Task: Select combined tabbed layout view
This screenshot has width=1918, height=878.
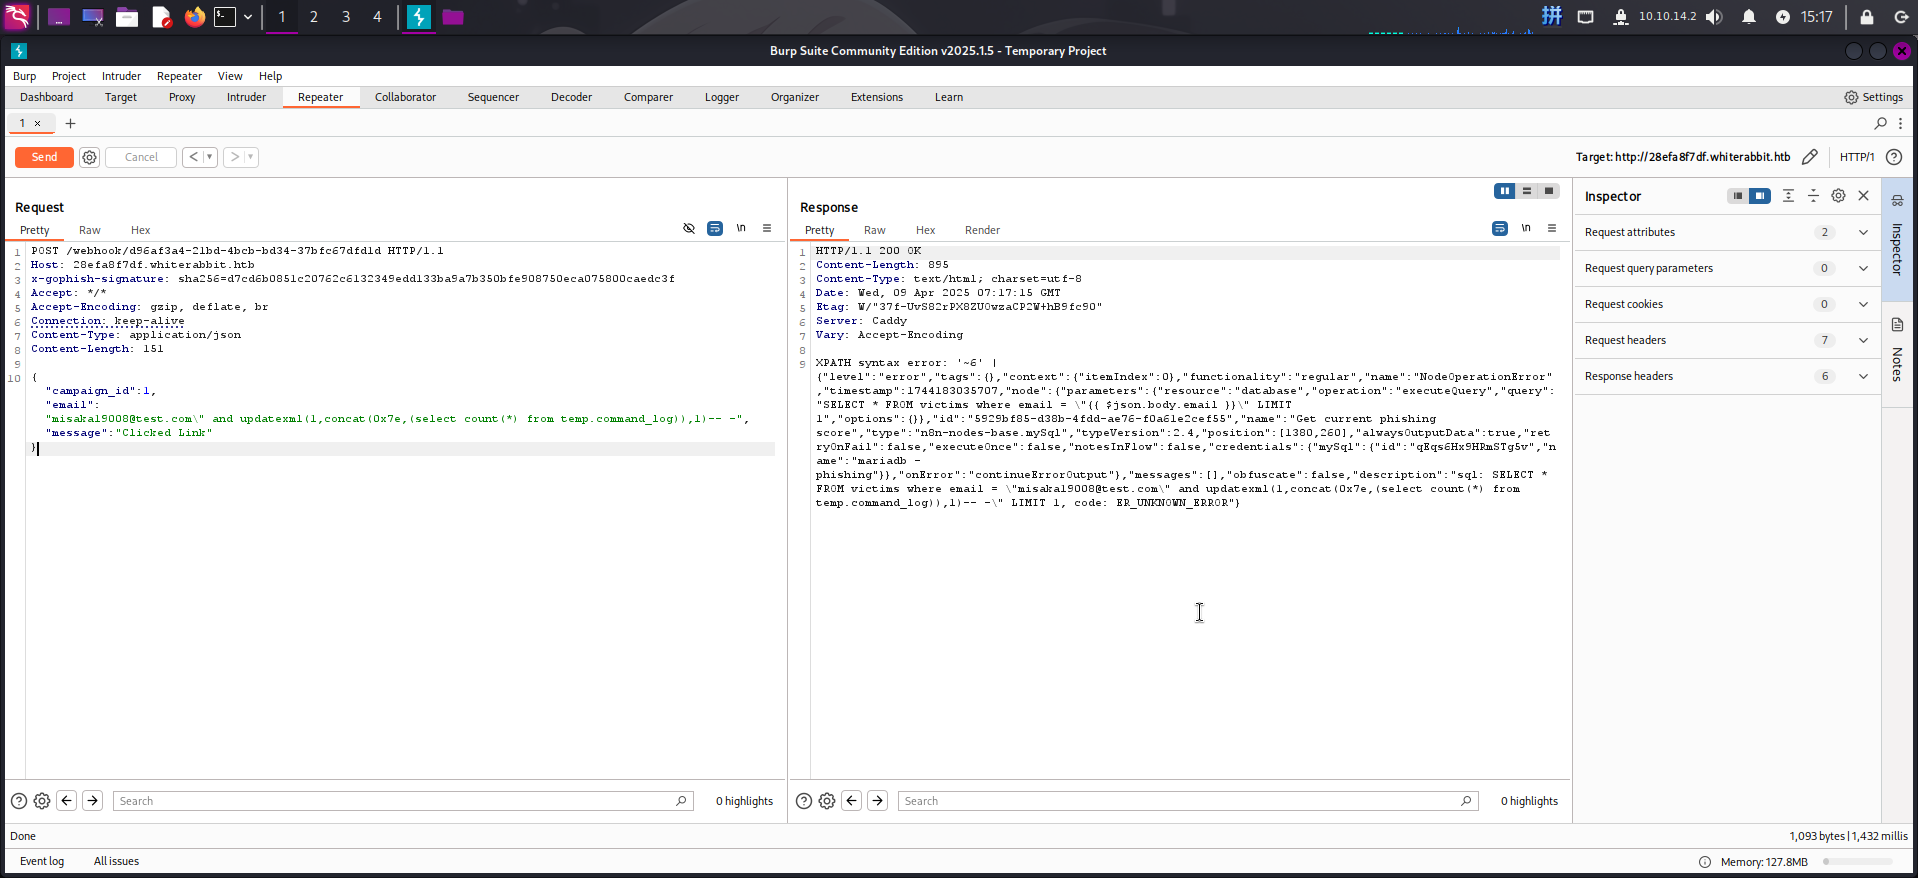Action: (x=1549, y=191)
